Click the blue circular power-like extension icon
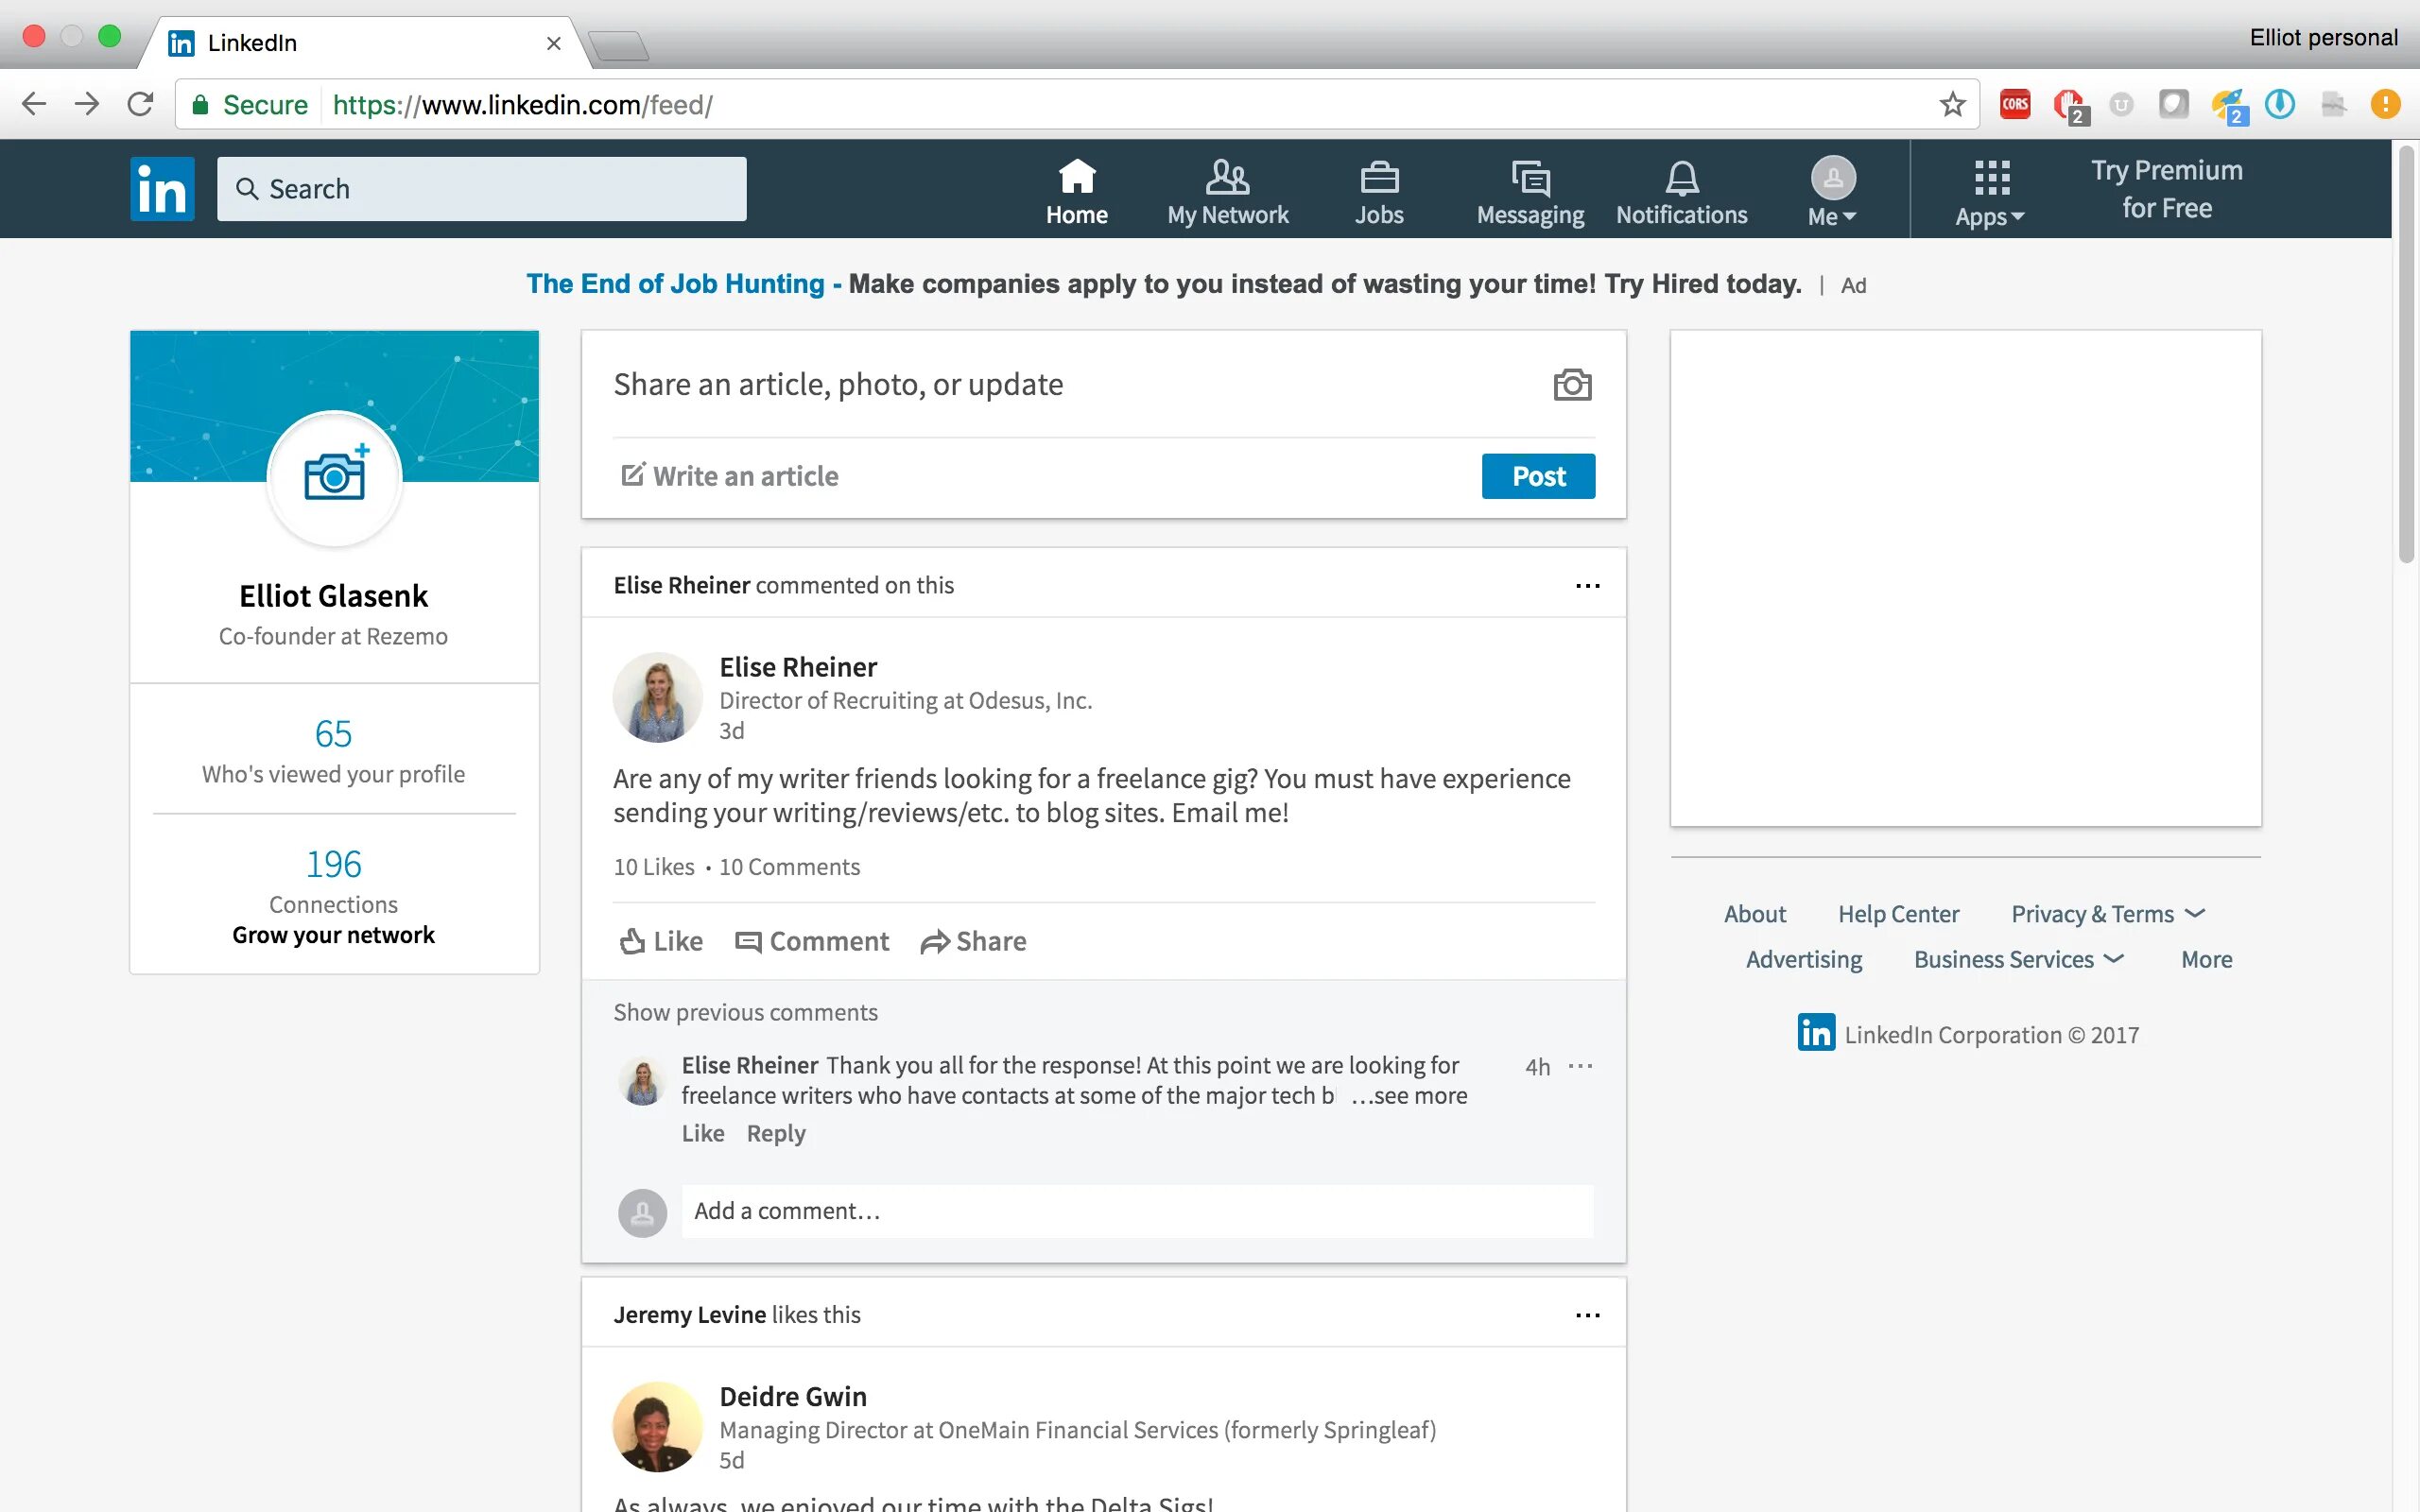This screenshot has height=1512, width=2420. (x=2279, y=104)
